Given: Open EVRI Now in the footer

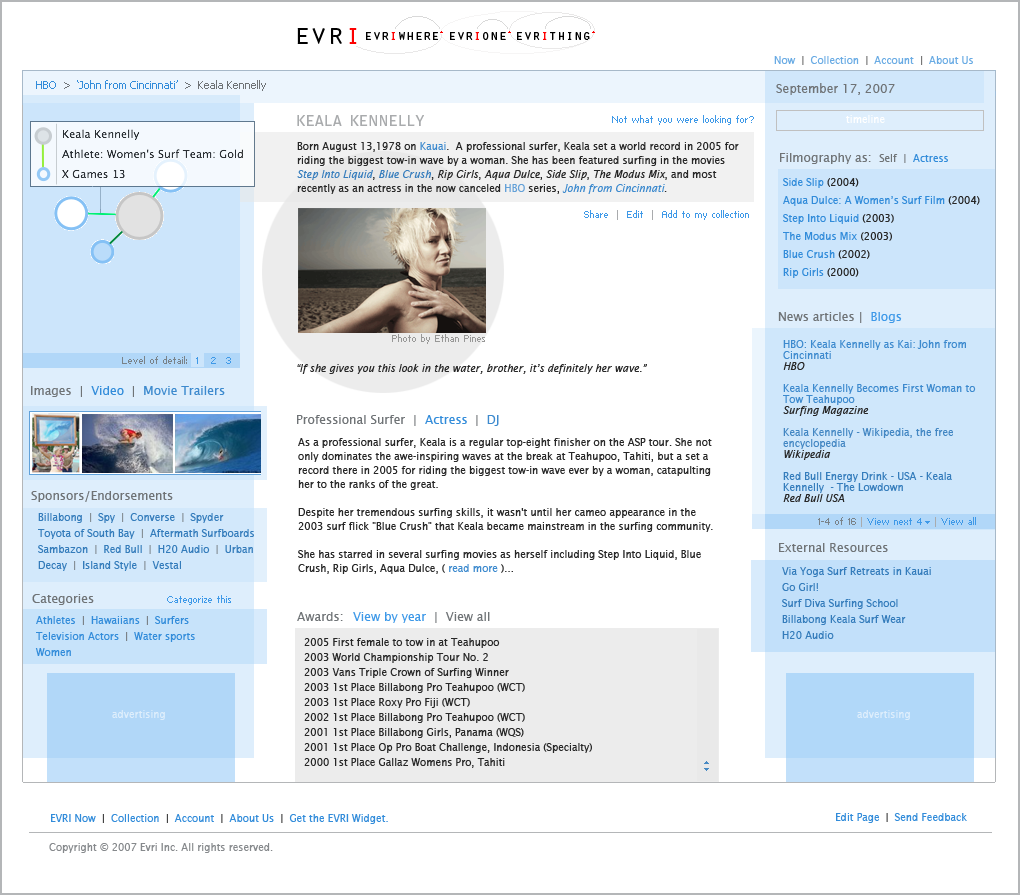Looking at the screenshot, I should click(x=73, y=818).
